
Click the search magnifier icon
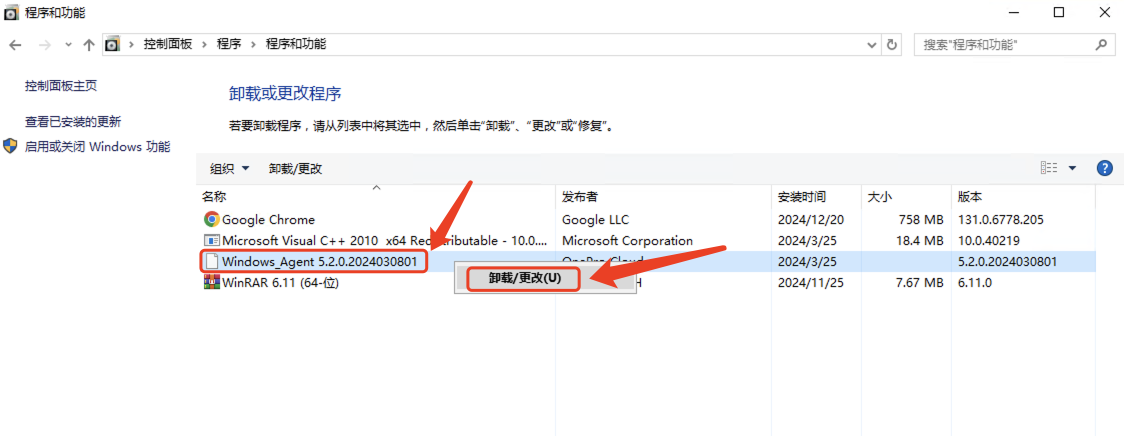[x=1100, y=44]
